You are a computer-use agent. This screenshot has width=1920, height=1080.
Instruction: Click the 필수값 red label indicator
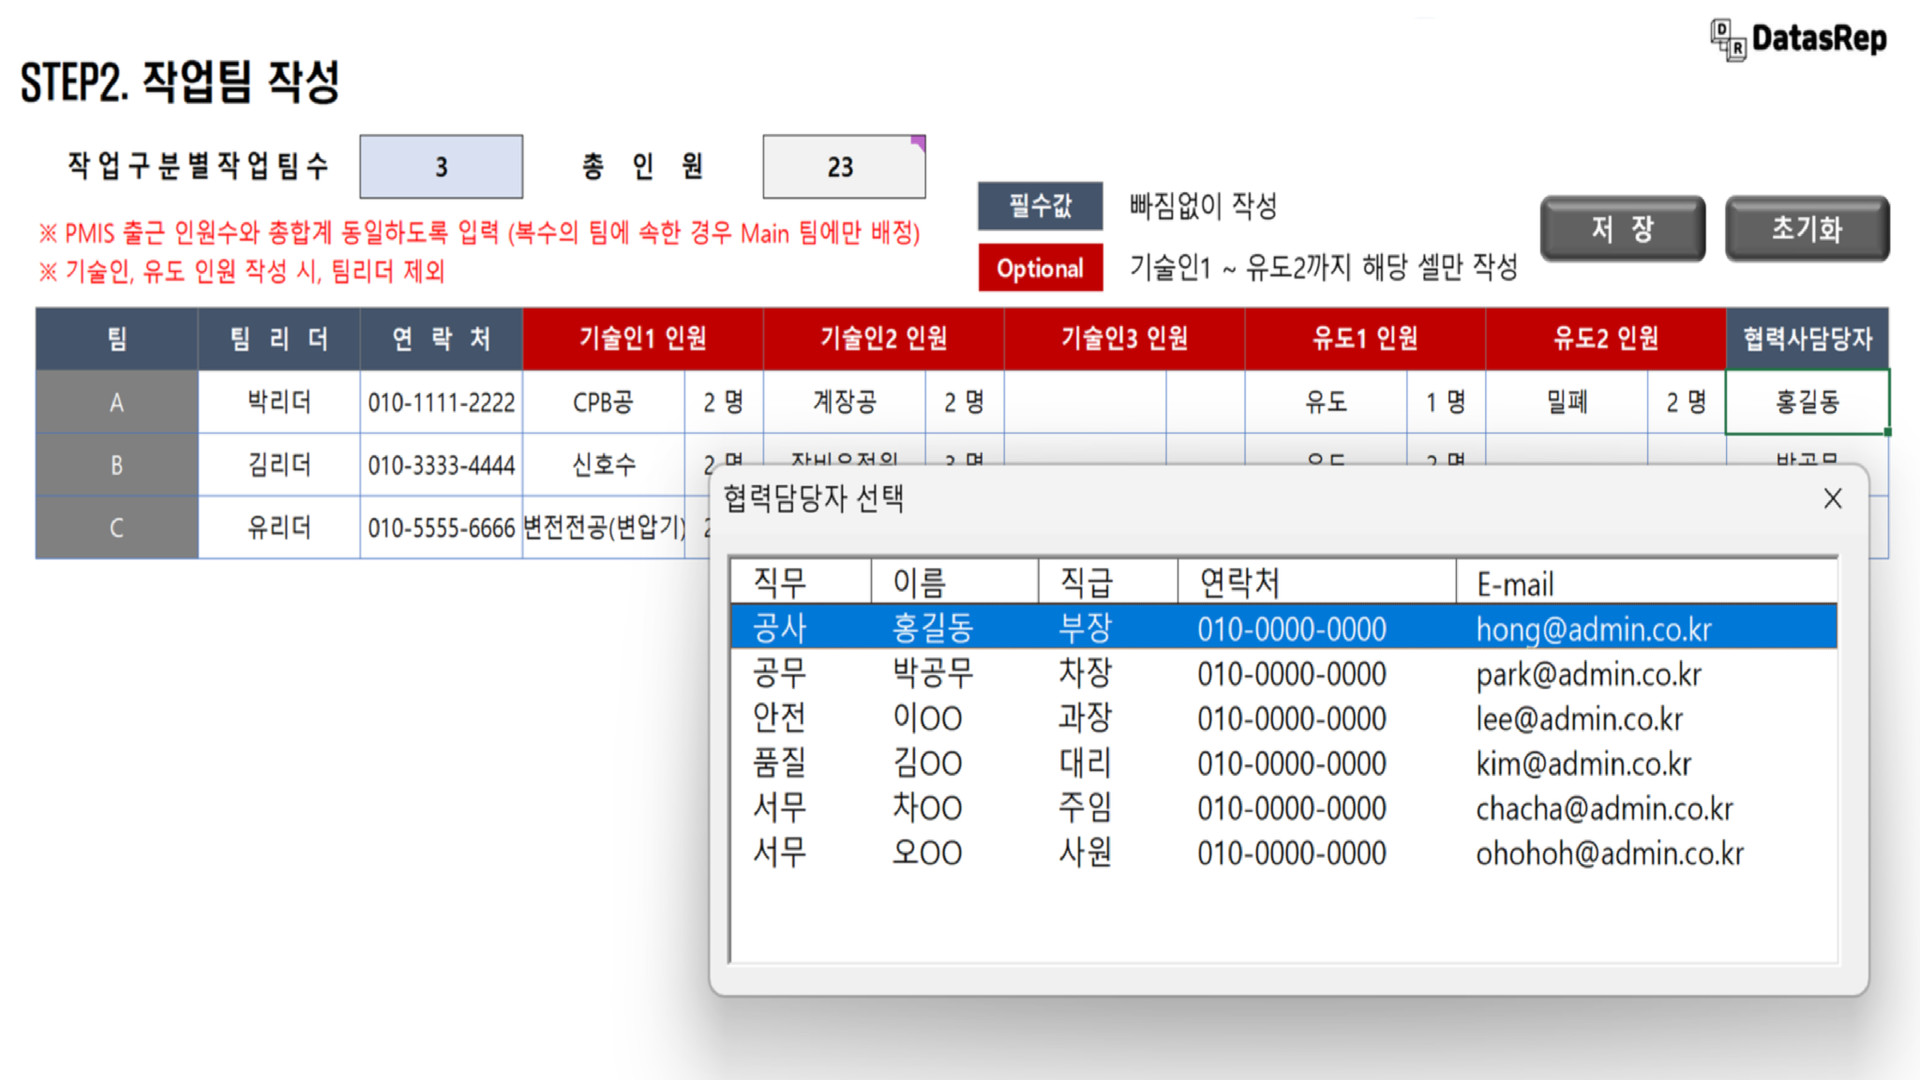click(x=1040, y=206)
